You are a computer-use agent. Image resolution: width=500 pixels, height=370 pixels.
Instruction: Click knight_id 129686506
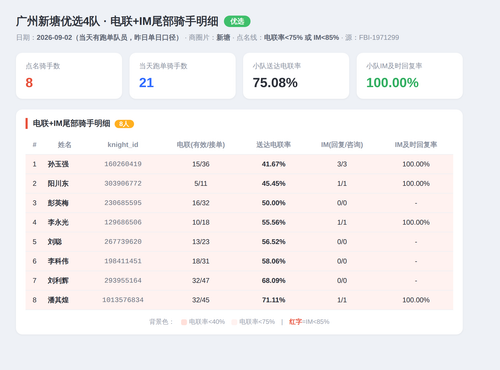coord(123,222)
